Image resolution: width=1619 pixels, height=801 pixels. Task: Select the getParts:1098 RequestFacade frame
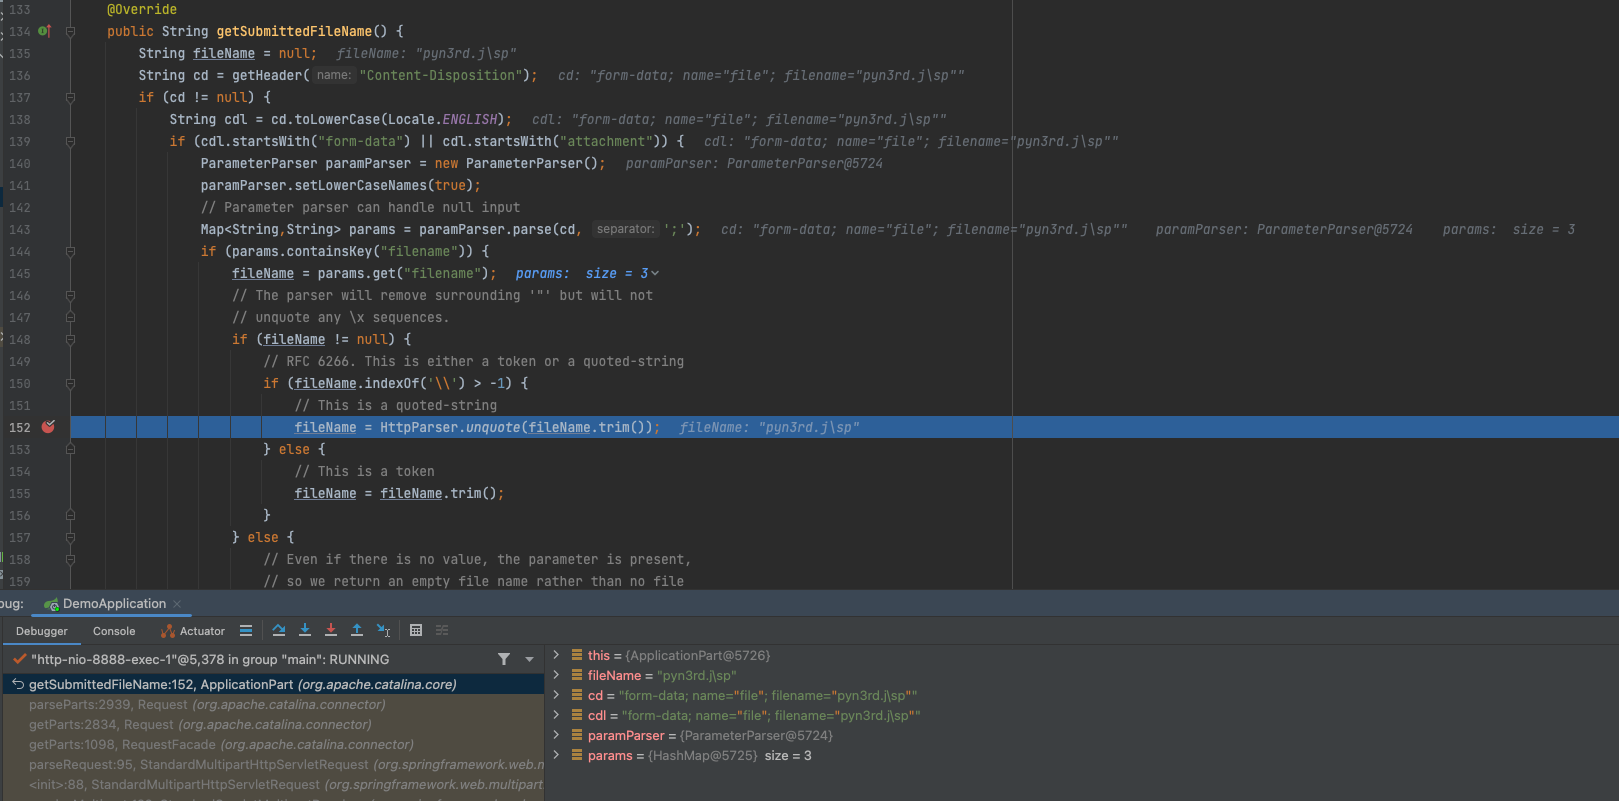click(x=272, y=744)
